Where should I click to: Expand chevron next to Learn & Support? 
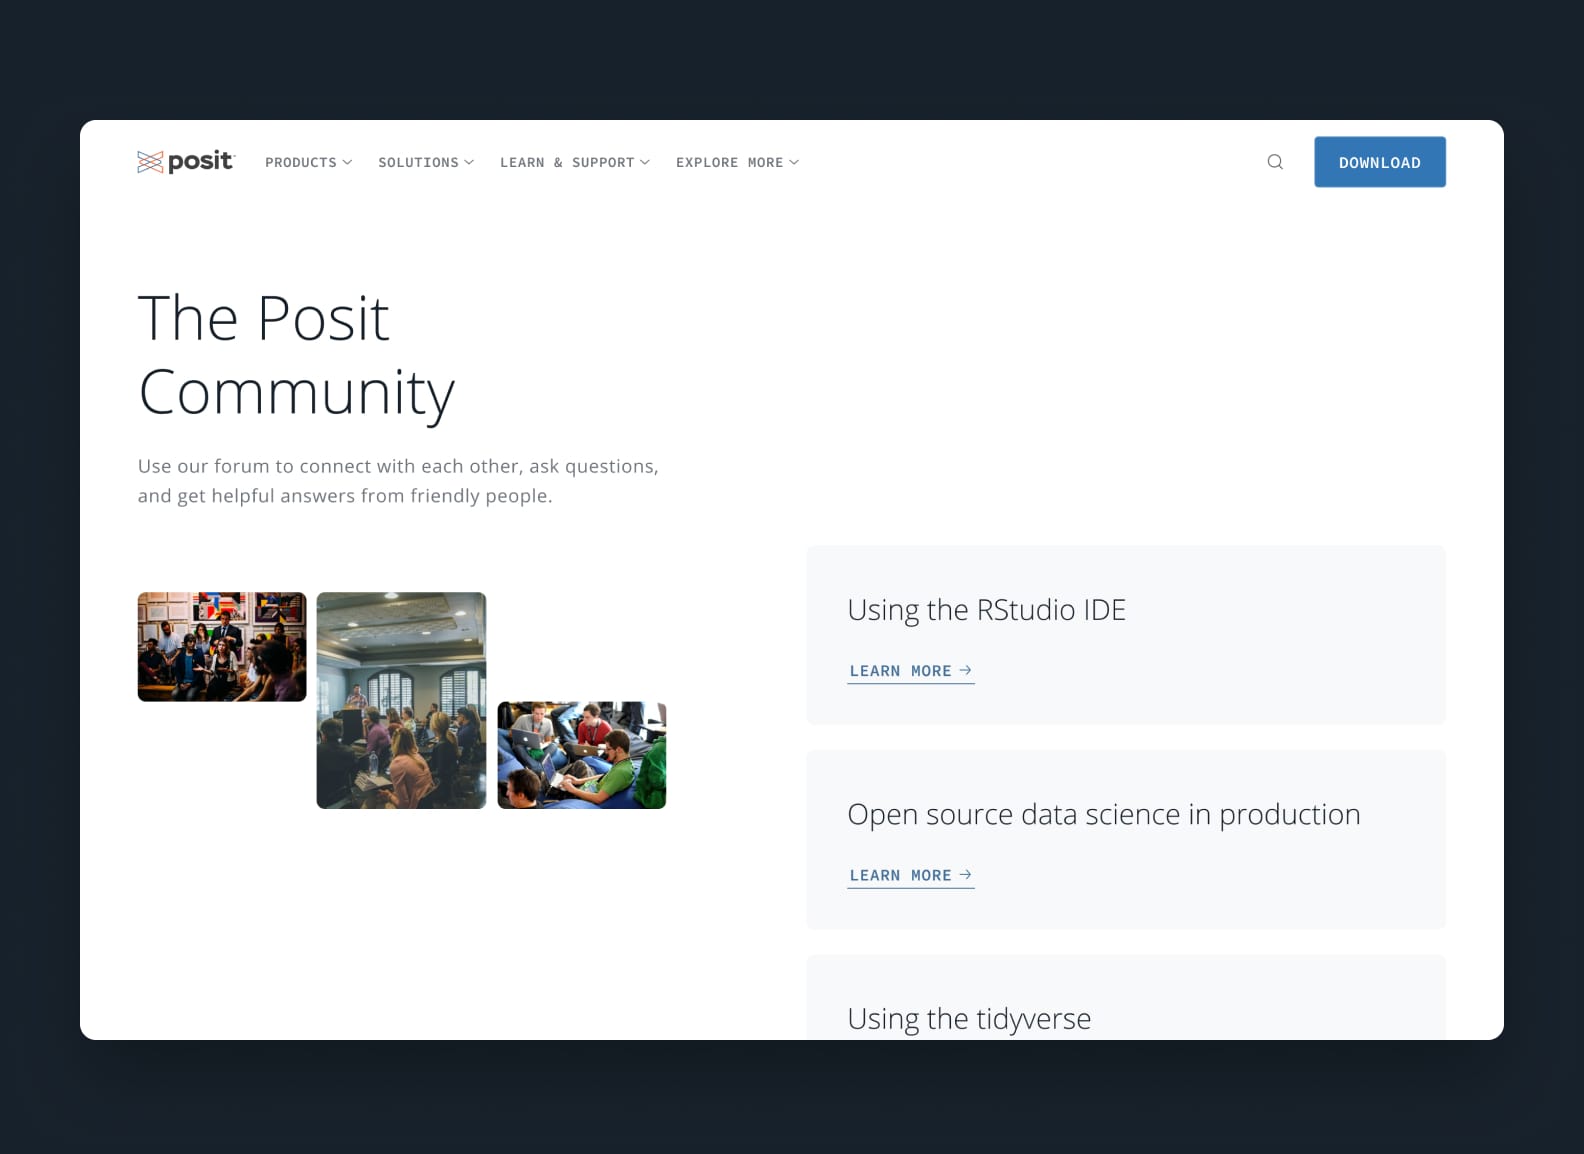click(x=645, y=162)
